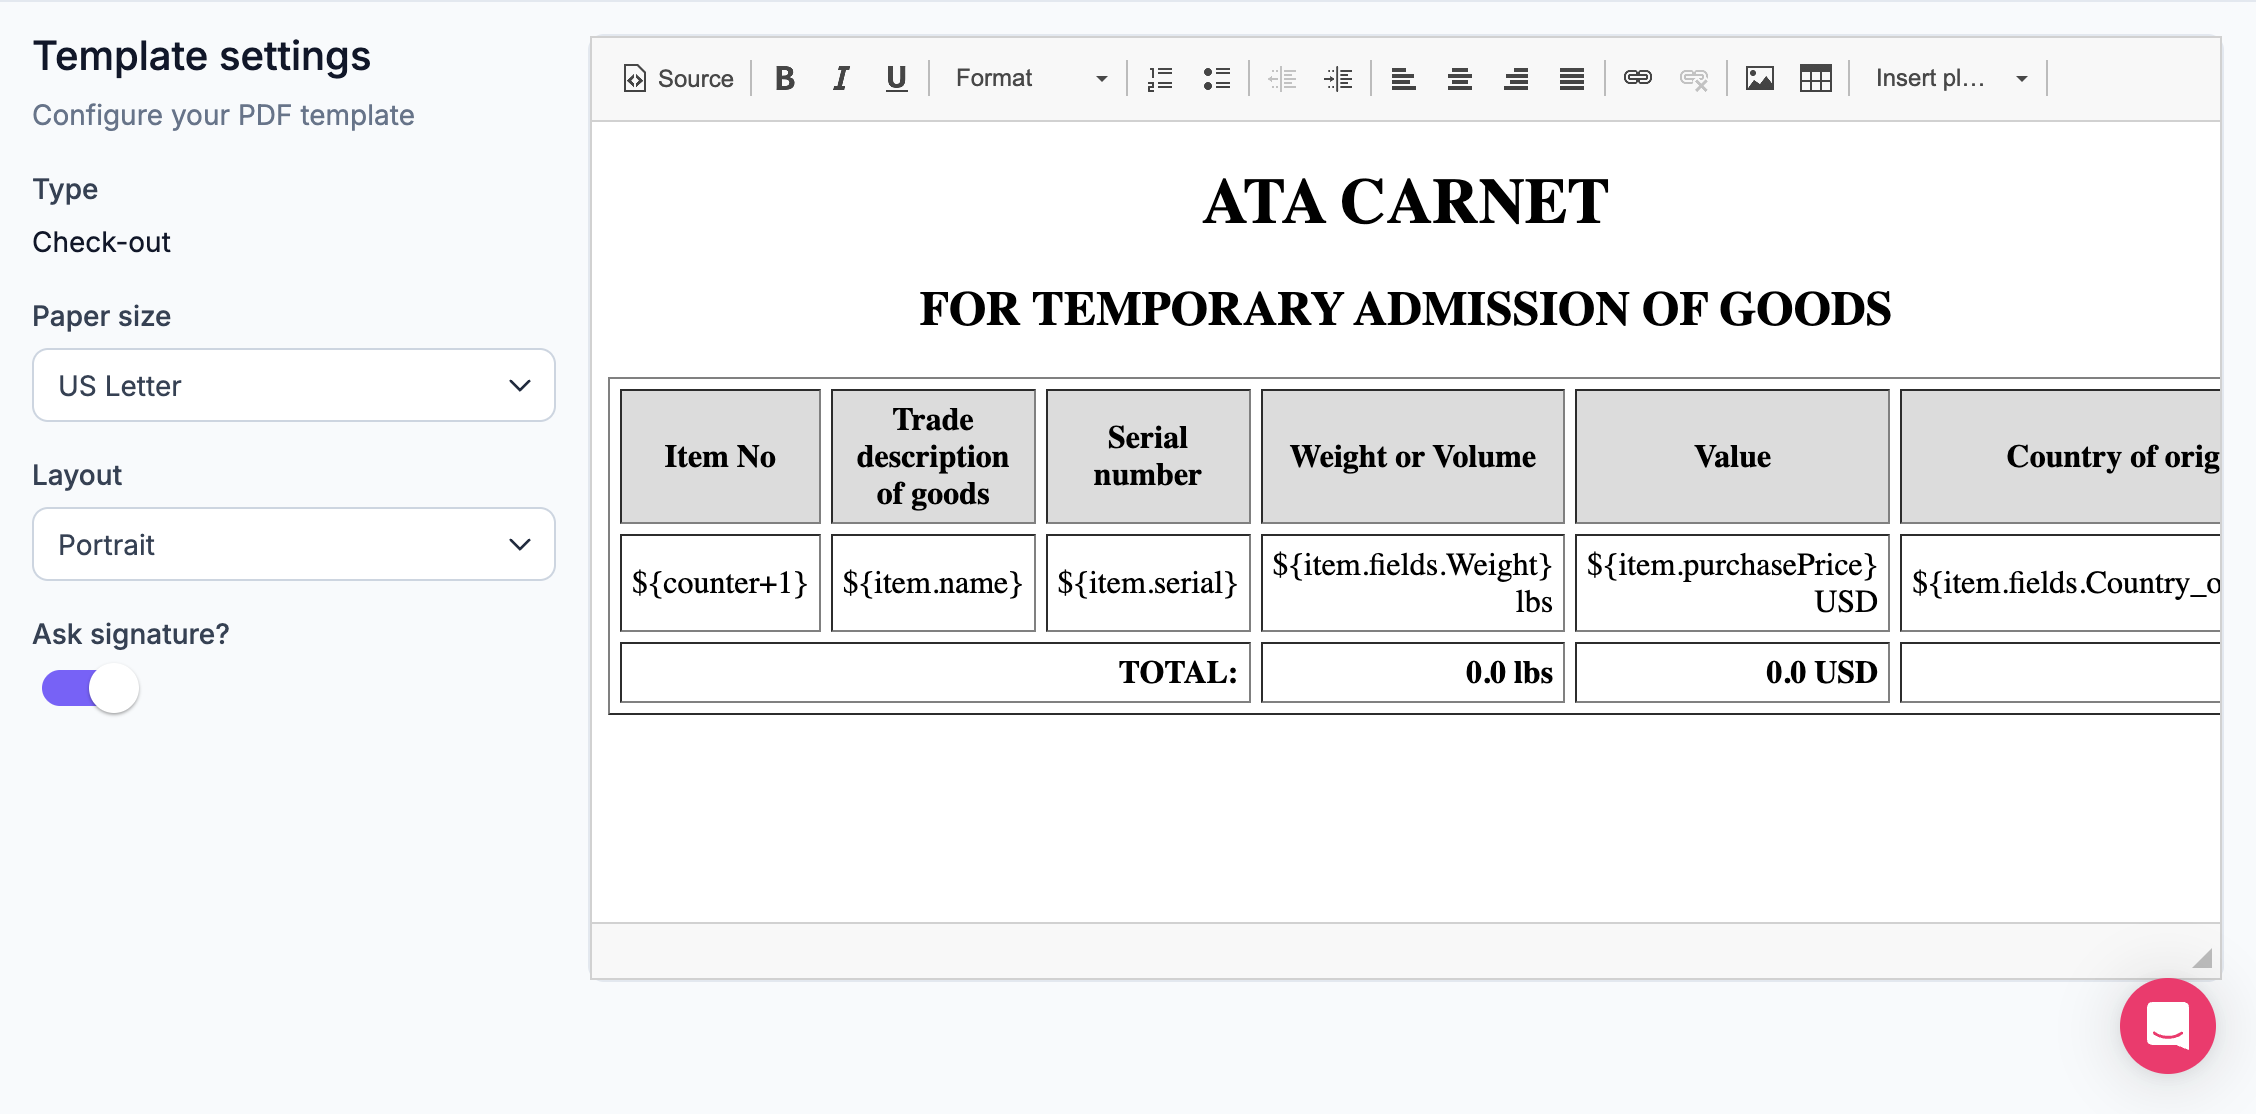Insert a bulleted list
The width and height of the screenshot is (2256, 1114).
pyautogui.click(x=1216, y=78)
